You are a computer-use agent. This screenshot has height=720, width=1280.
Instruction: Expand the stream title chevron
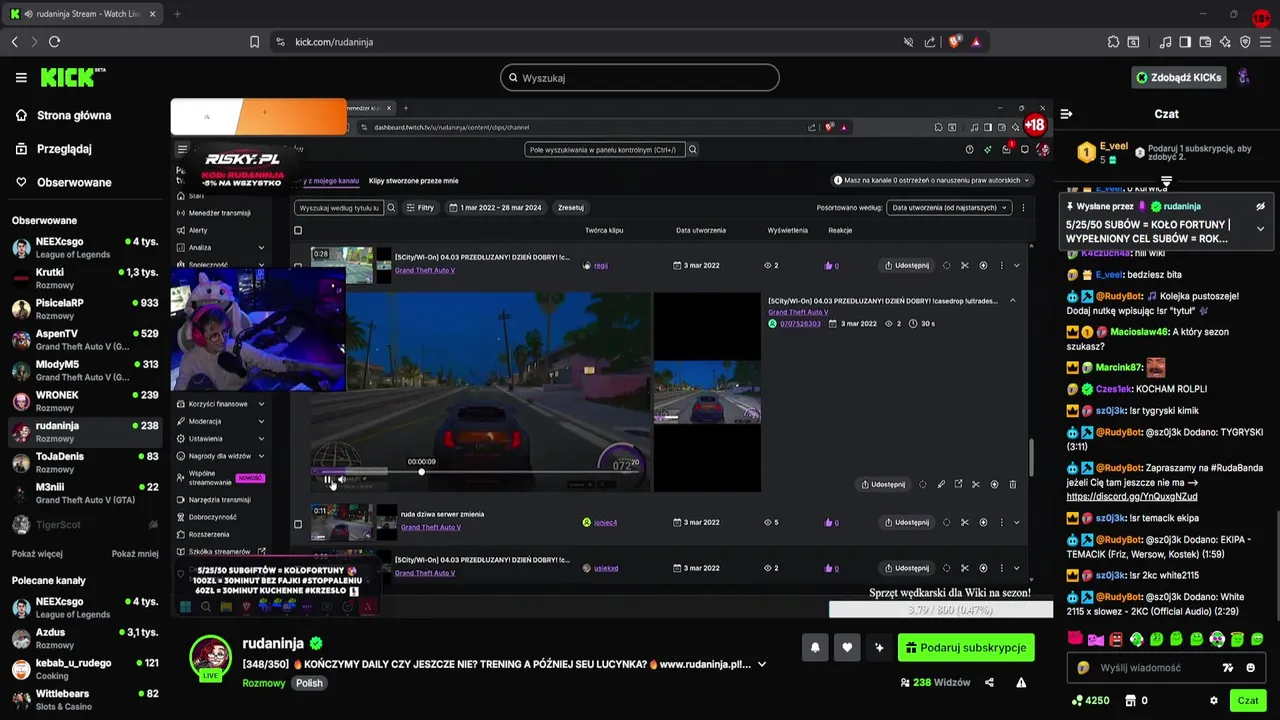click(762, 664)
